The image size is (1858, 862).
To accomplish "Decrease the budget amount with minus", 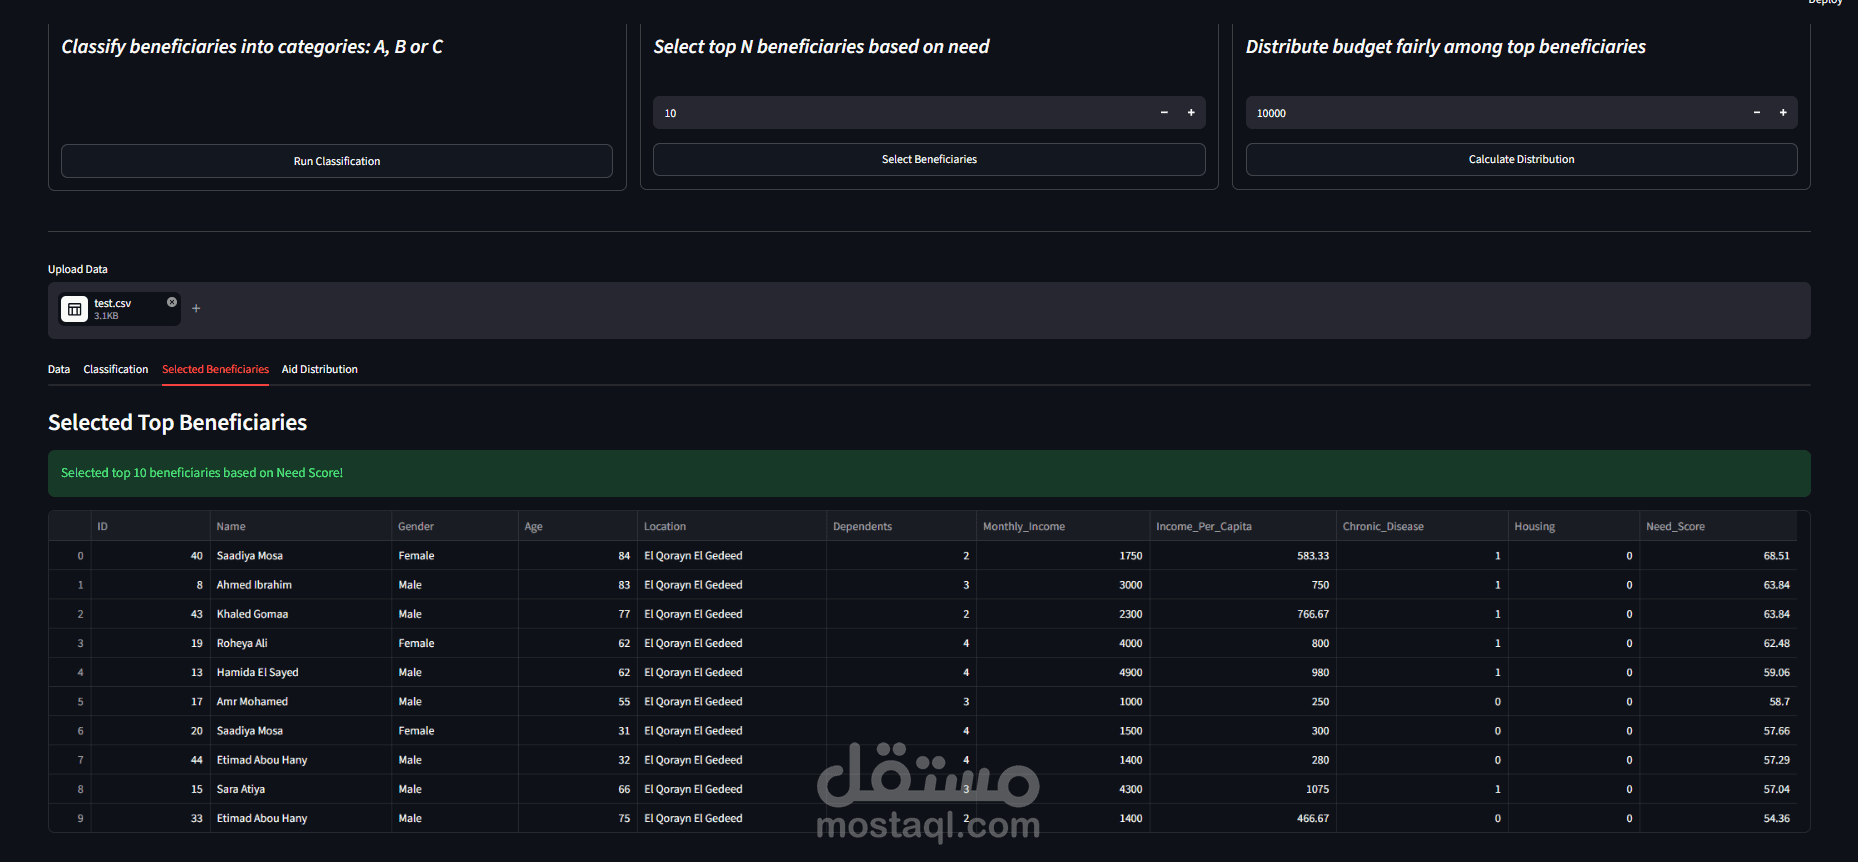I will 1757,113.
